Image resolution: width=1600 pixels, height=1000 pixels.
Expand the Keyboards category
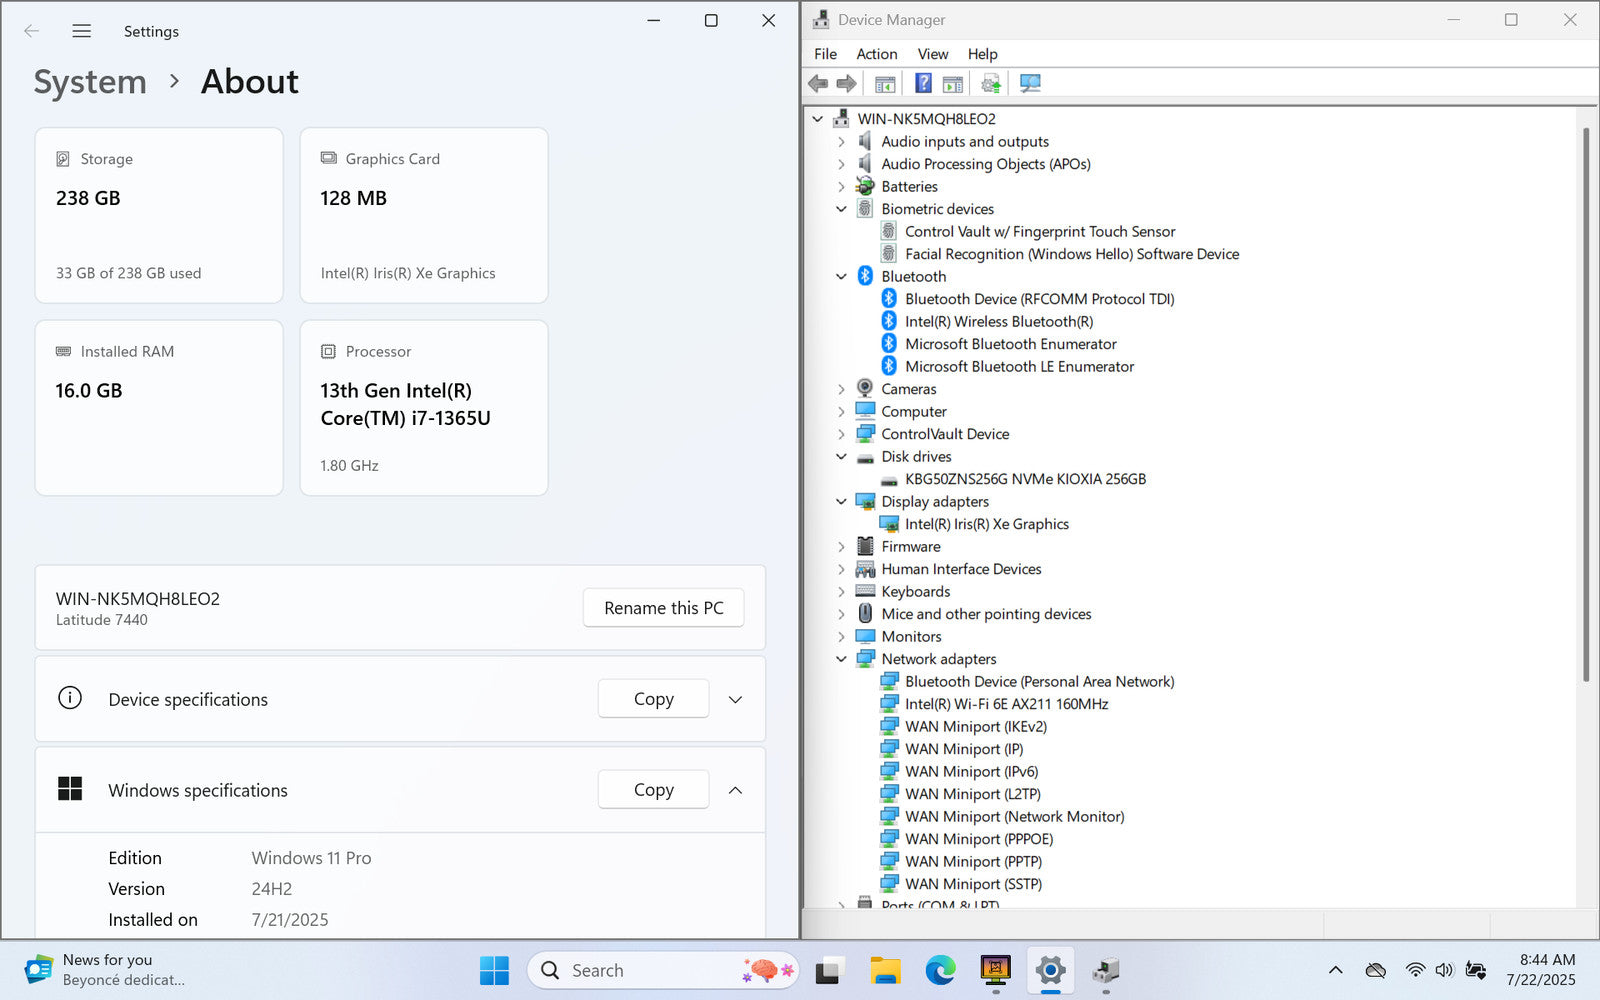(x=841, y=592)
